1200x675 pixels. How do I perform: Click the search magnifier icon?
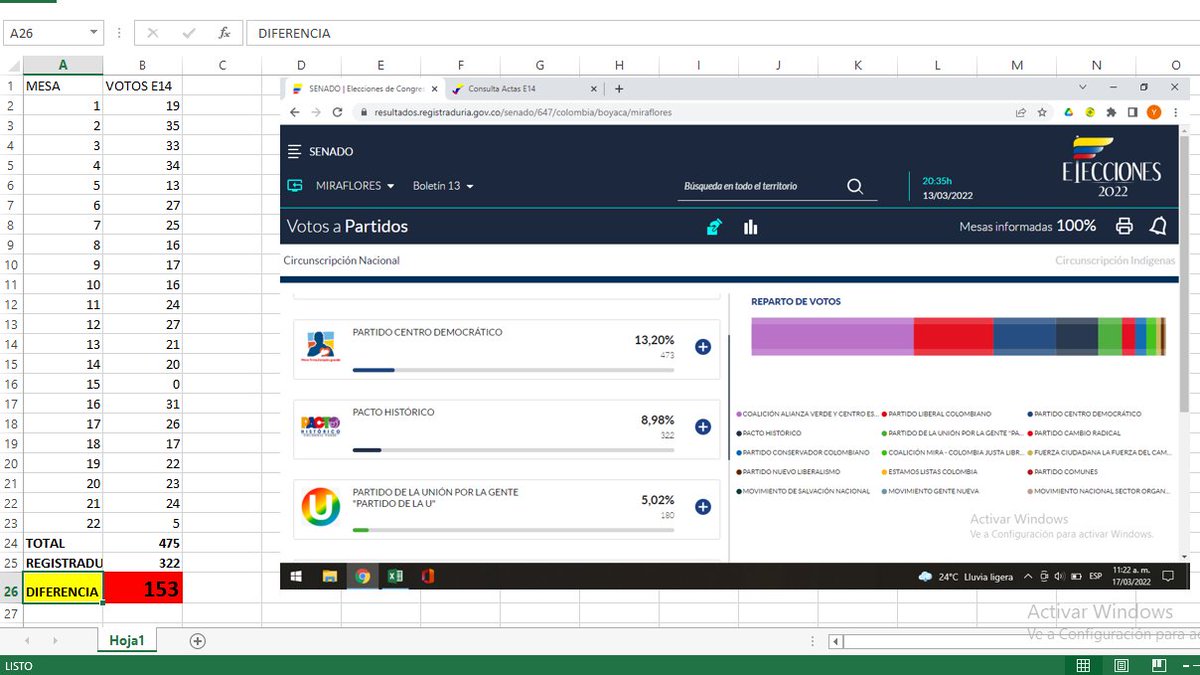(x=855, y=186)
